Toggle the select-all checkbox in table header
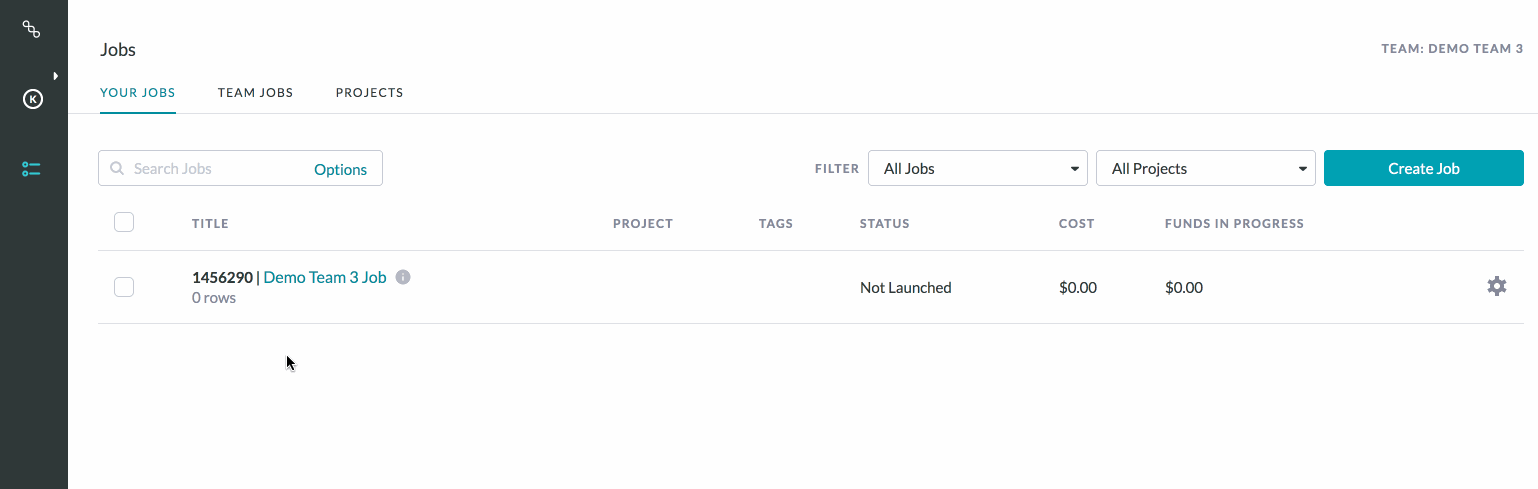 click(x=124, y=222)
